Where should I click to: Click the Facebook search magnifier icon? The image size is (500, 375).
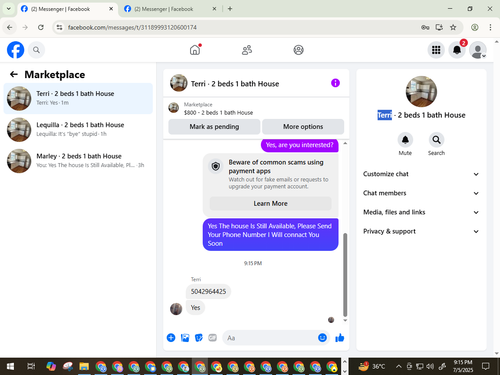pyautogui.click(x=36, y=50)
